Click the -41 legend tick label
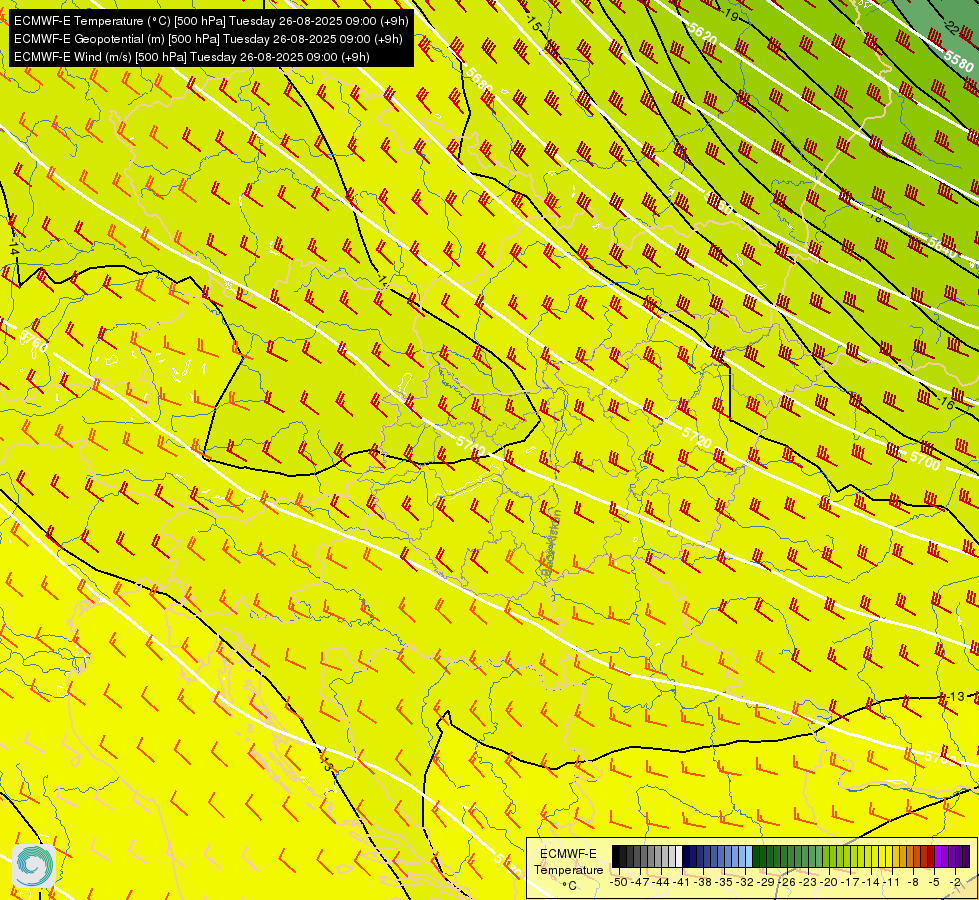This screenshot has width=979, height=900. click(x=683, y=882)
